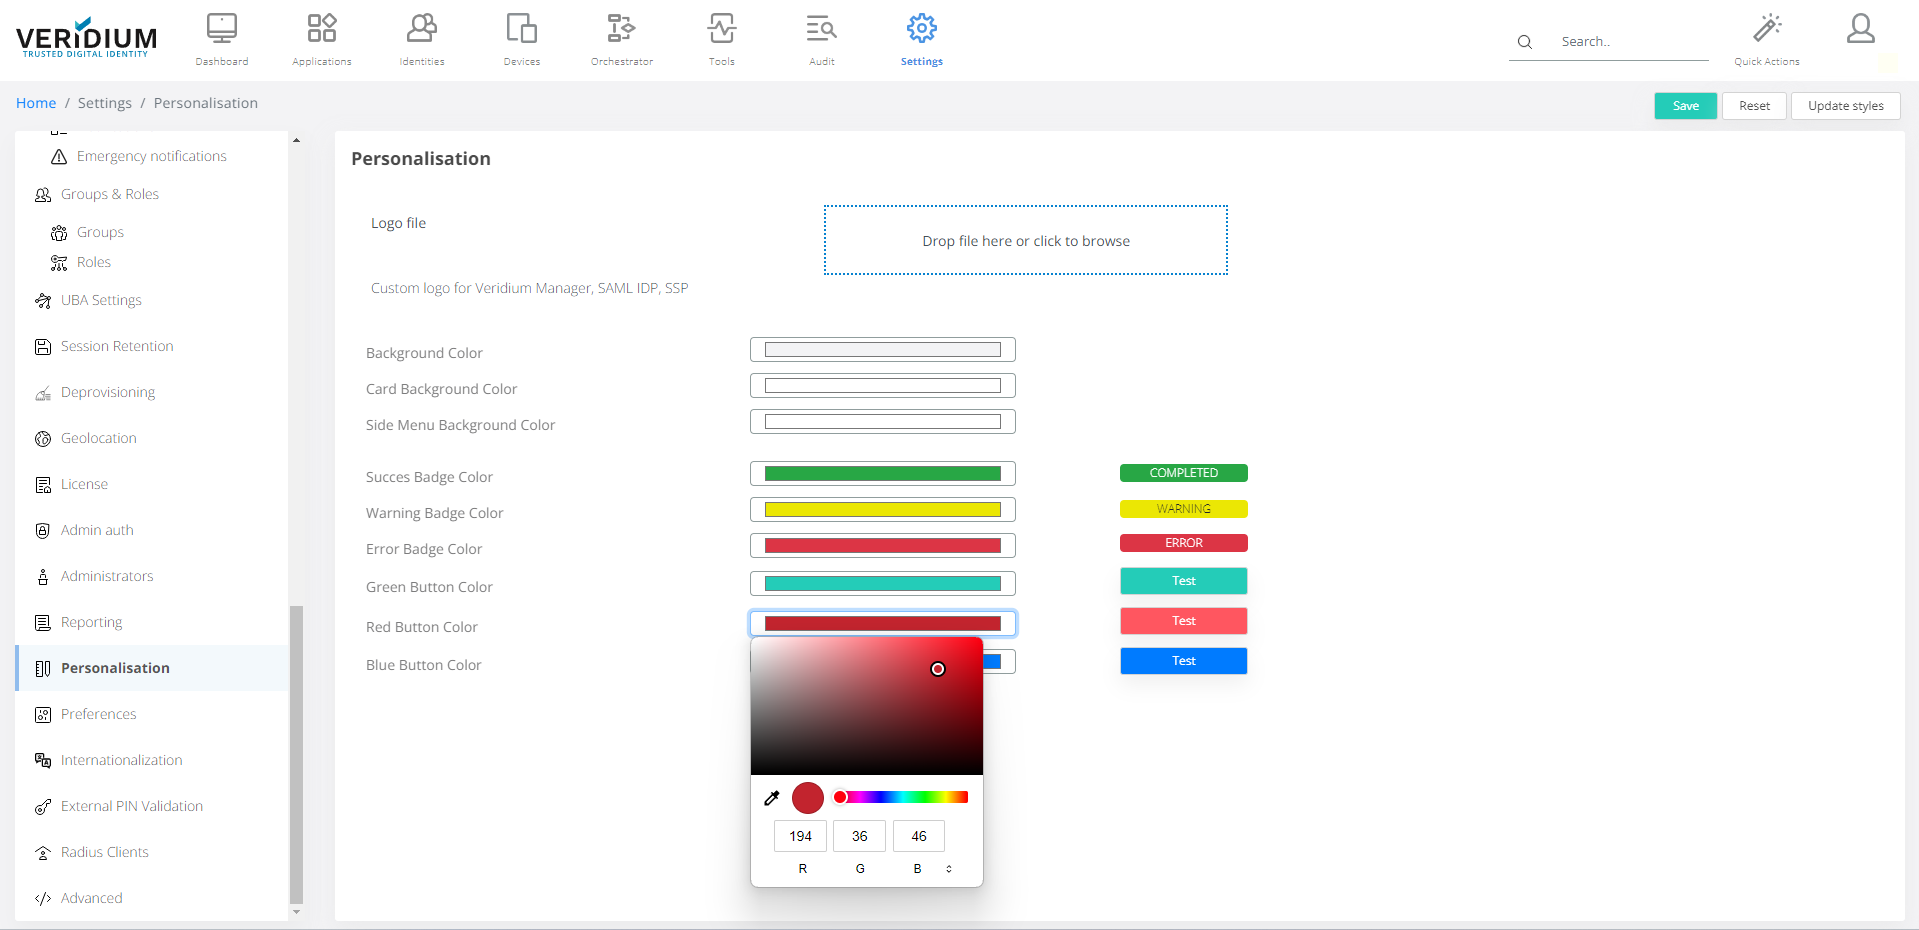Open the Succes Badge Color swatch

tap(882, 474)
